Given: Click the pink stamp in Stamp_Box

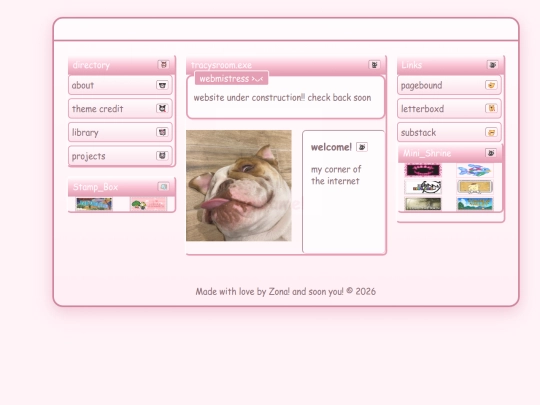Looking at the screenshot, I should coord(148,204).
